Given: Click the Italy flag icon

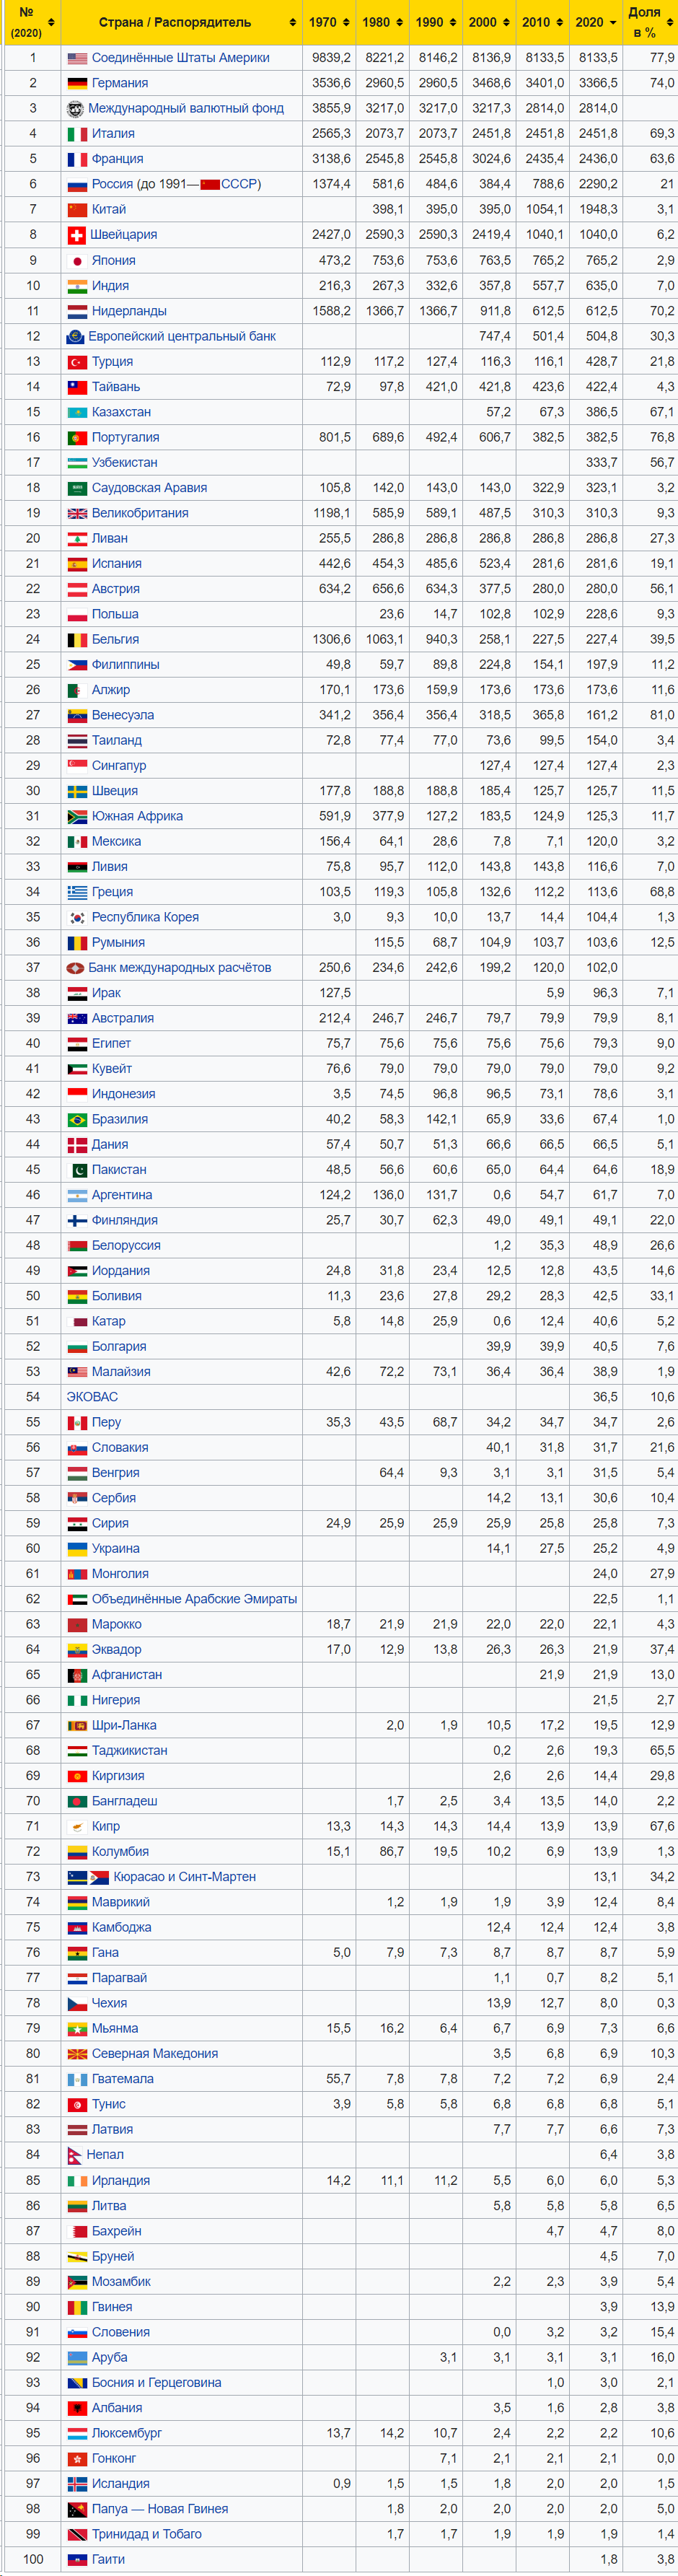Looking at the screenshot, I should click(x=77, y=134).
